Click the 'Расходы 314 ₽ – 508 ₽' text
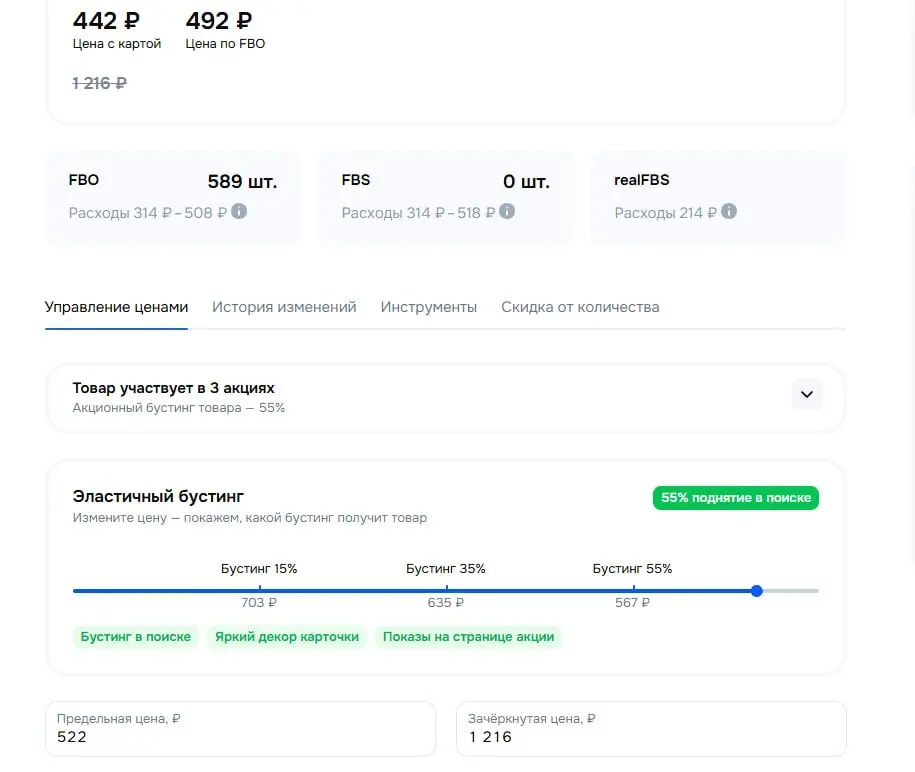Viewport: 915px width, 772px height. pyautogui.click(x=148, y=213)
